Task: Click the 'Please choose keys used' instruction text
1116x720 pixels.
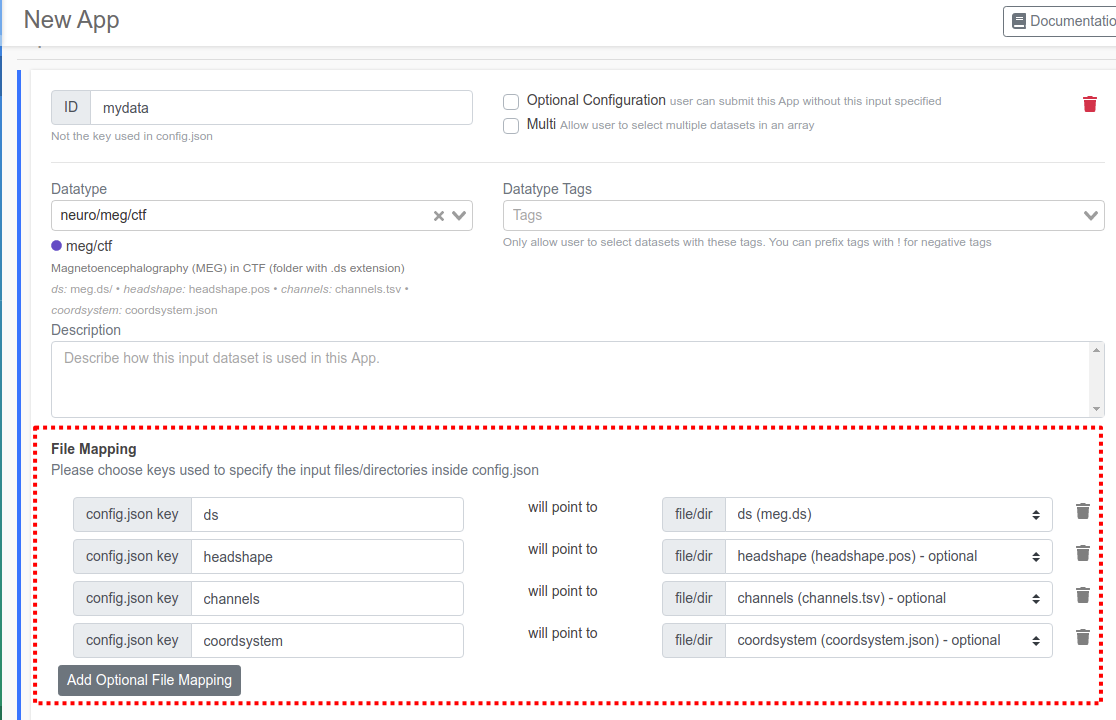Action: 295,470
